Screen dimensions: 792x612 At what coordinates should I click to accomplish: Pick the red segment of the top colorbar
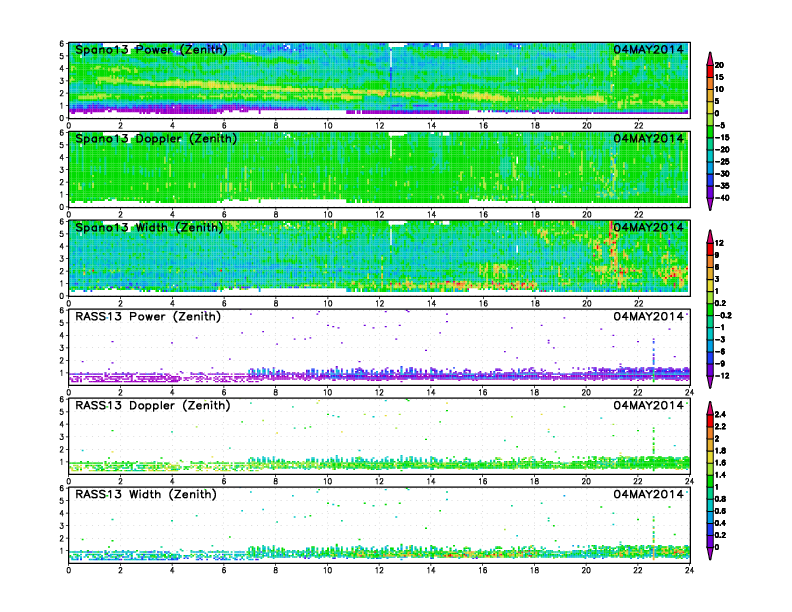click(x=710, y=71)
